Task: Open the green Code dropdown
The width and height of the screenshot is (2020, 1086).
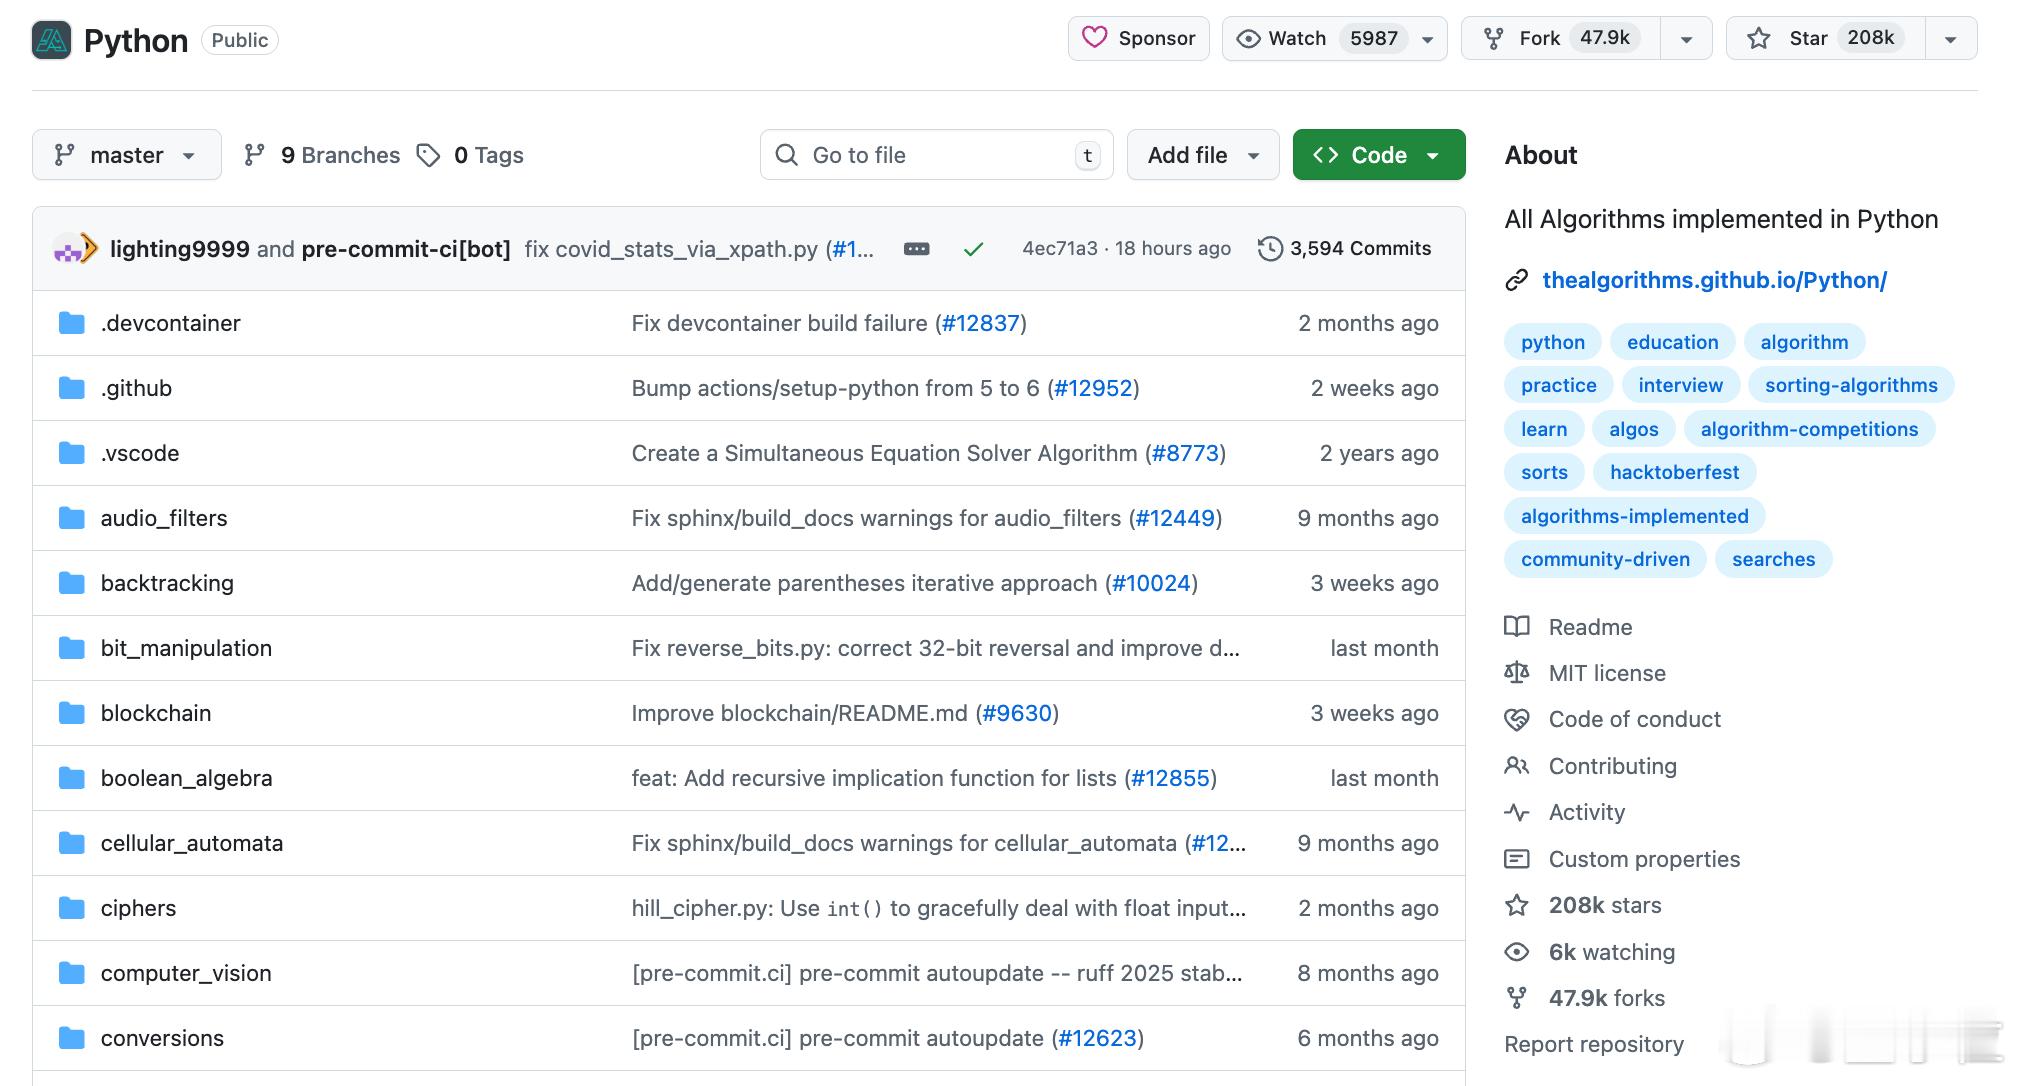Action: click(x=1379, y=155)
